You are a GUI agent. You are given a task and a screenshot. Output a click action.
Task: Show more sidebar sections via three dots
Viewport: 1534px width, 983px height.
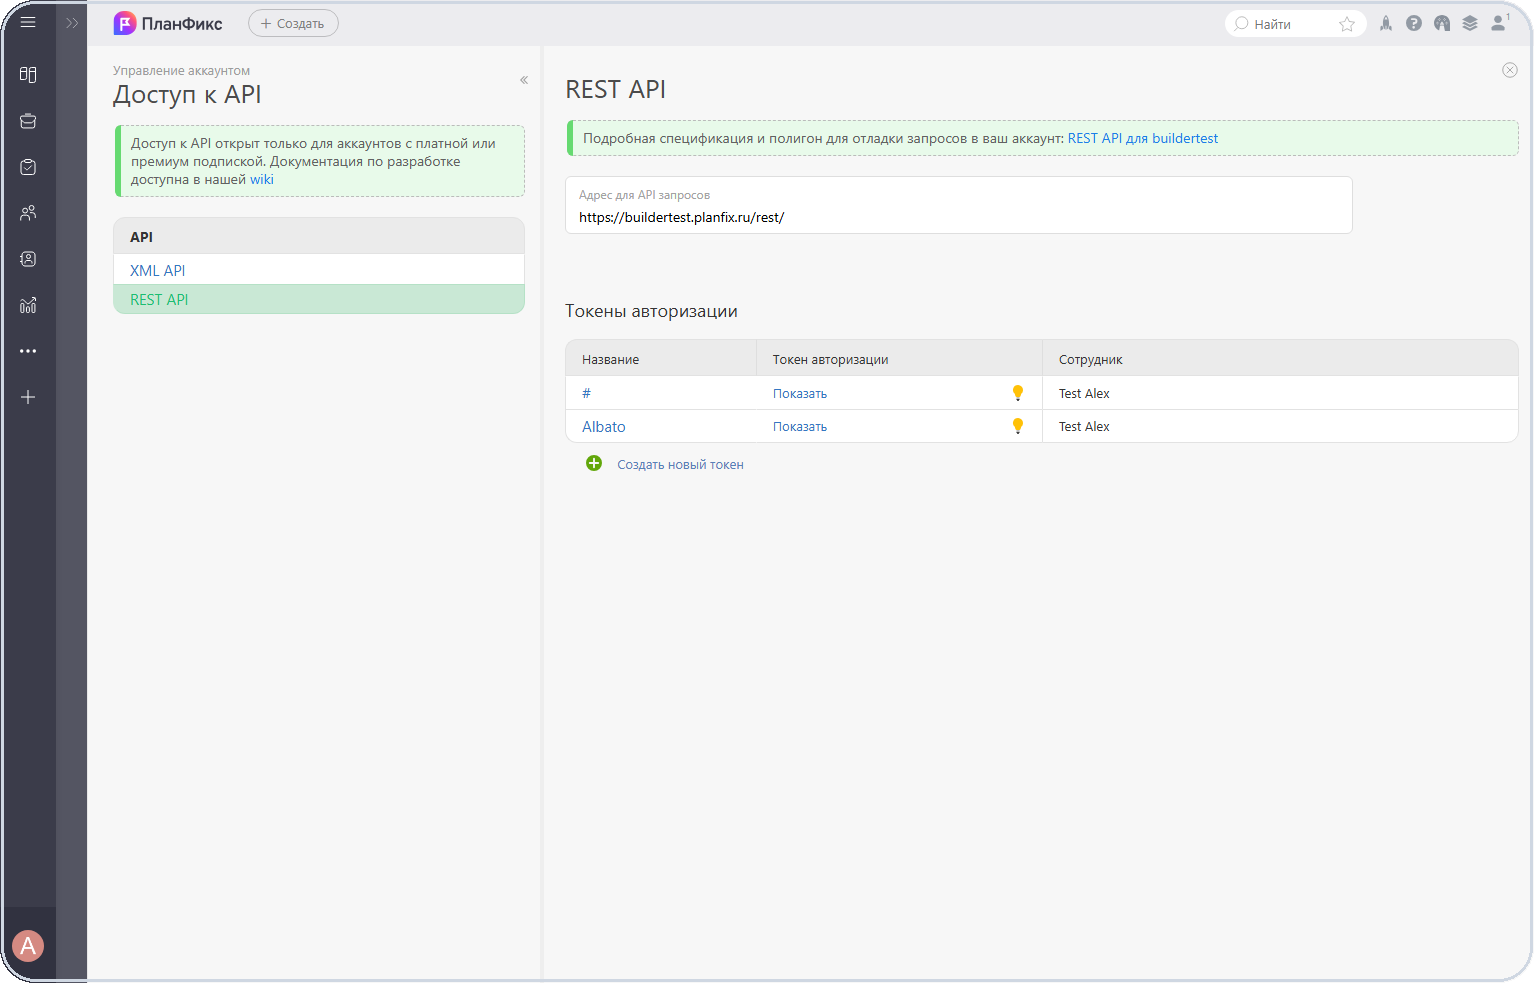tap(28, 351)
